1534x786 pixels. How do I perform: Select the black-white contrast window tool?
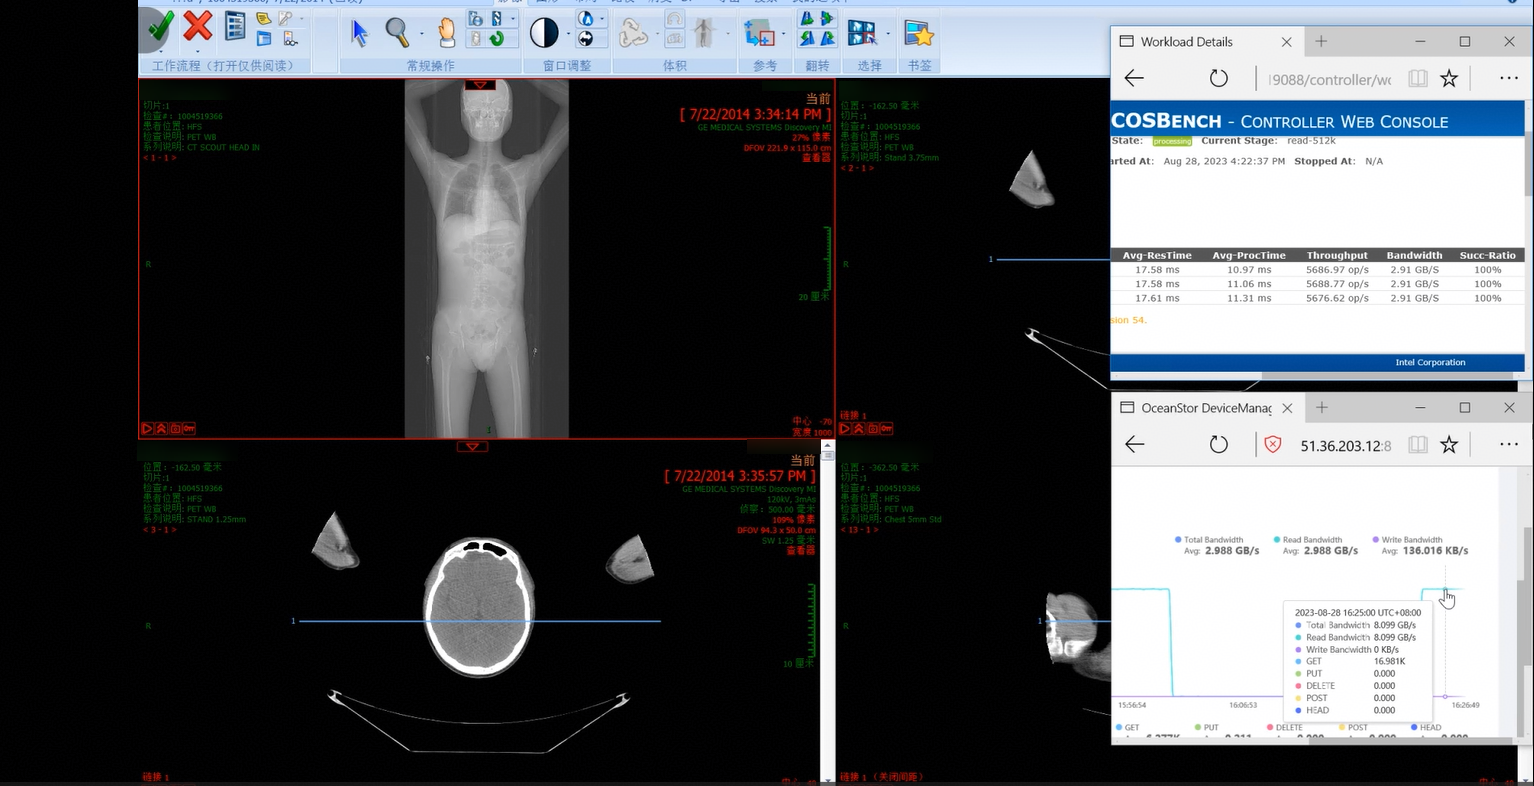click(x=544, y=33)
